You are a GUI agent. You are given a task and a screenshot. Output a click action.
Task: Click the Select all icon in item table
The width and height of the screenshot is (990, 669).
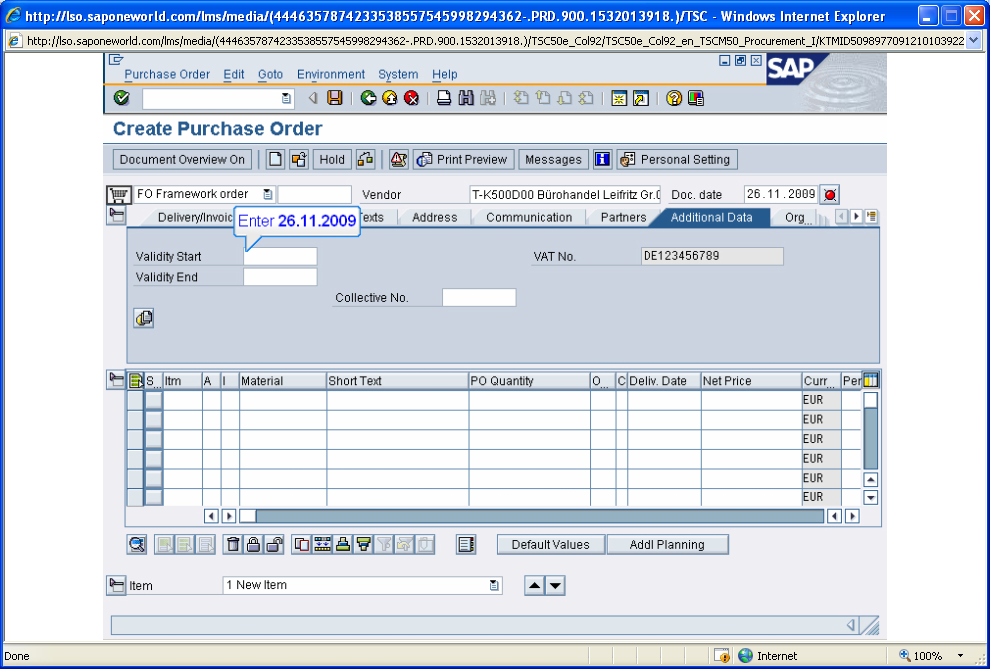click(136, 381)
